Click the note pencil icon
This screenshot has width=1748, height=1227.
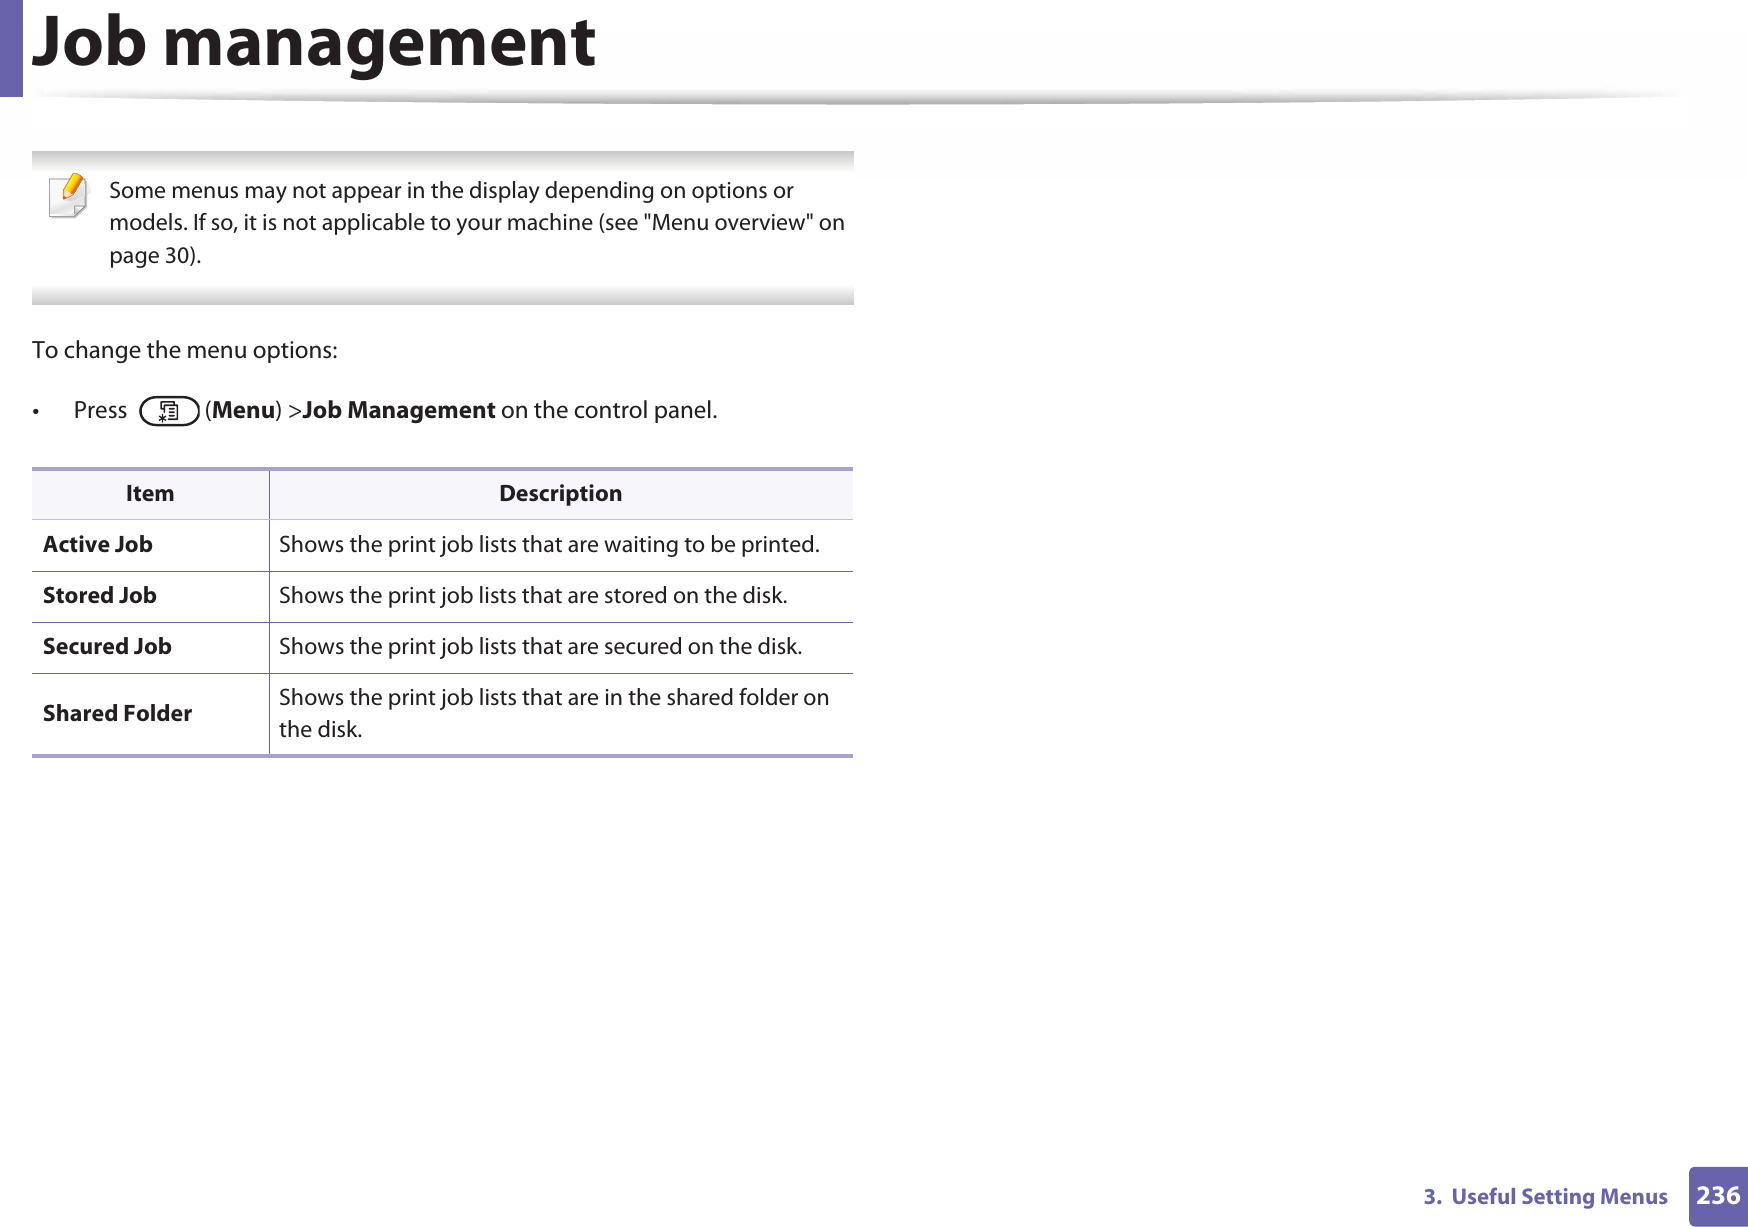pyautogui.click(x=69, y=196)
